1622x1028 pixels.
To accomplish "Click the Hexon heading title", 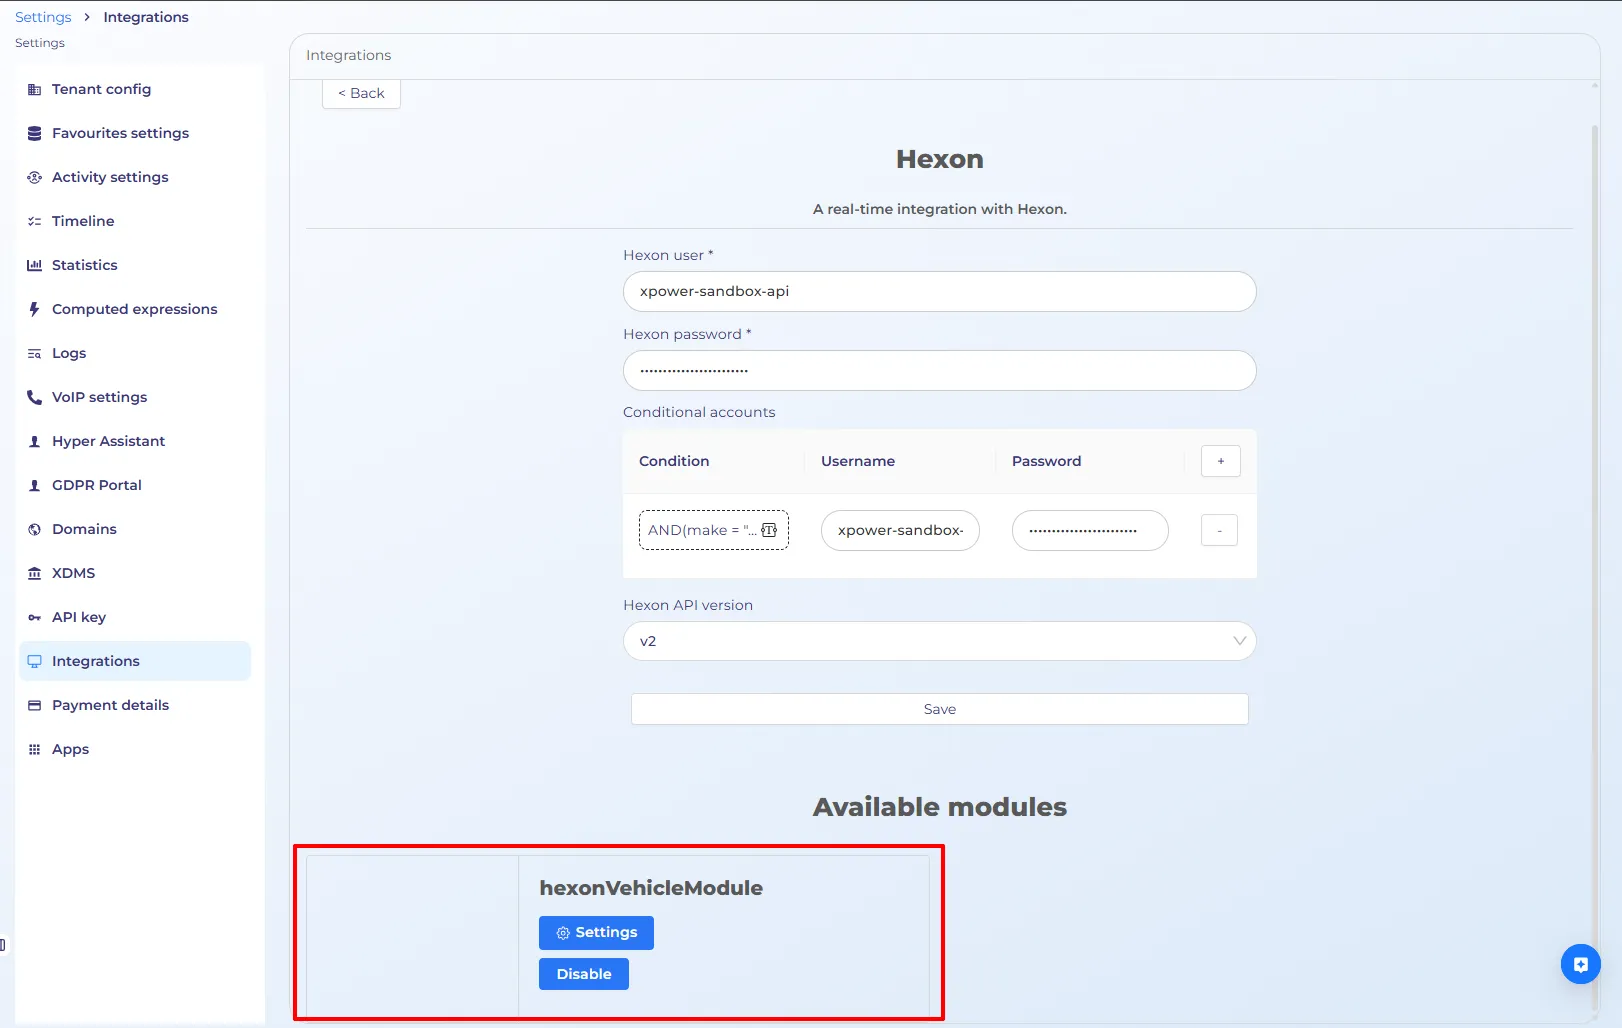I will (939, 159).
